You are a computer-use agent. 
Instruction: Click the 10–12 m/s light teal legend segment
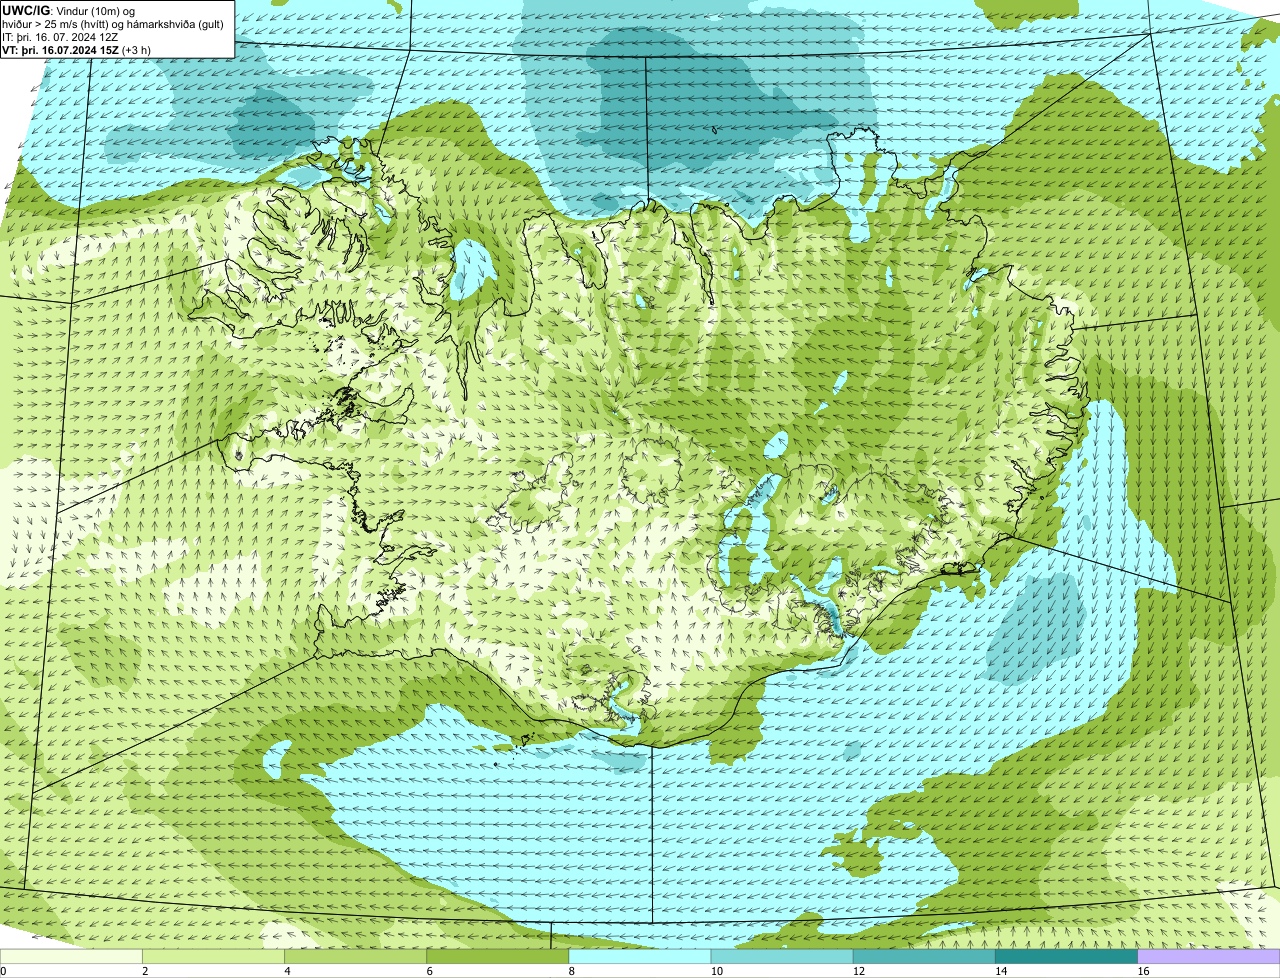pos(782,957)
